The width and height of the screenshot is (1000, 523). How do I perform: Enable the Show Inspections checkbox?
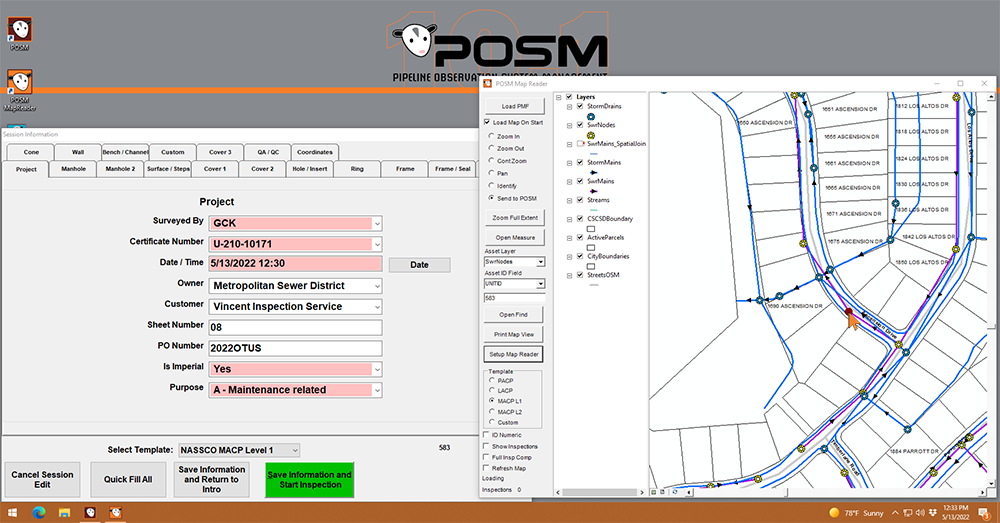(486, 446)
